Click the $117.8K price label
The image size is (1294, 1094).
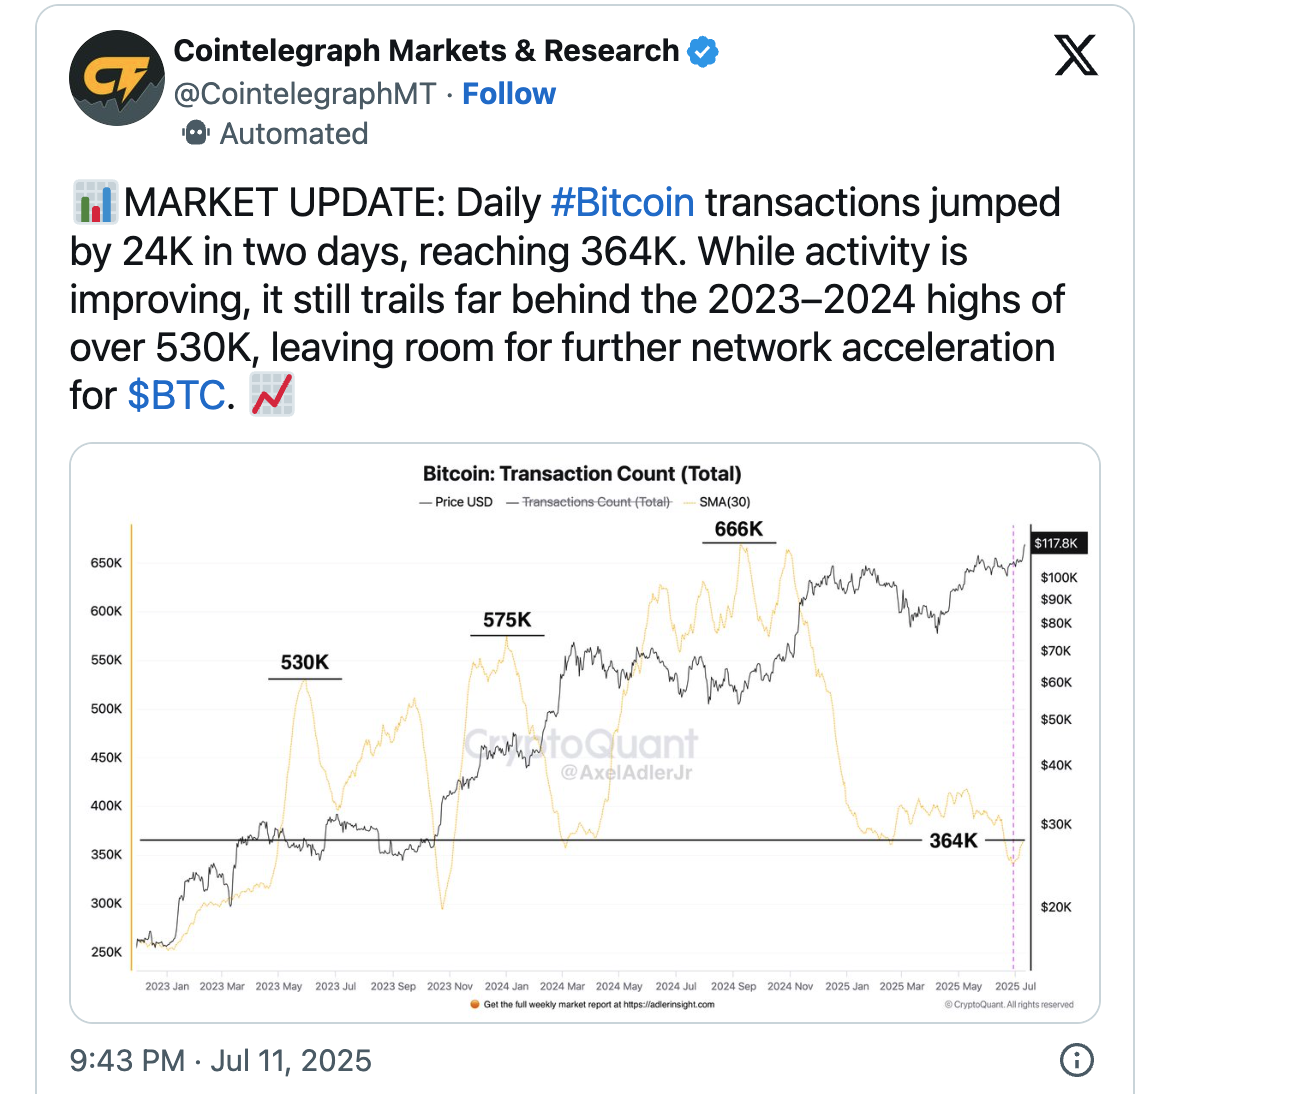[x=1056, y=543]
